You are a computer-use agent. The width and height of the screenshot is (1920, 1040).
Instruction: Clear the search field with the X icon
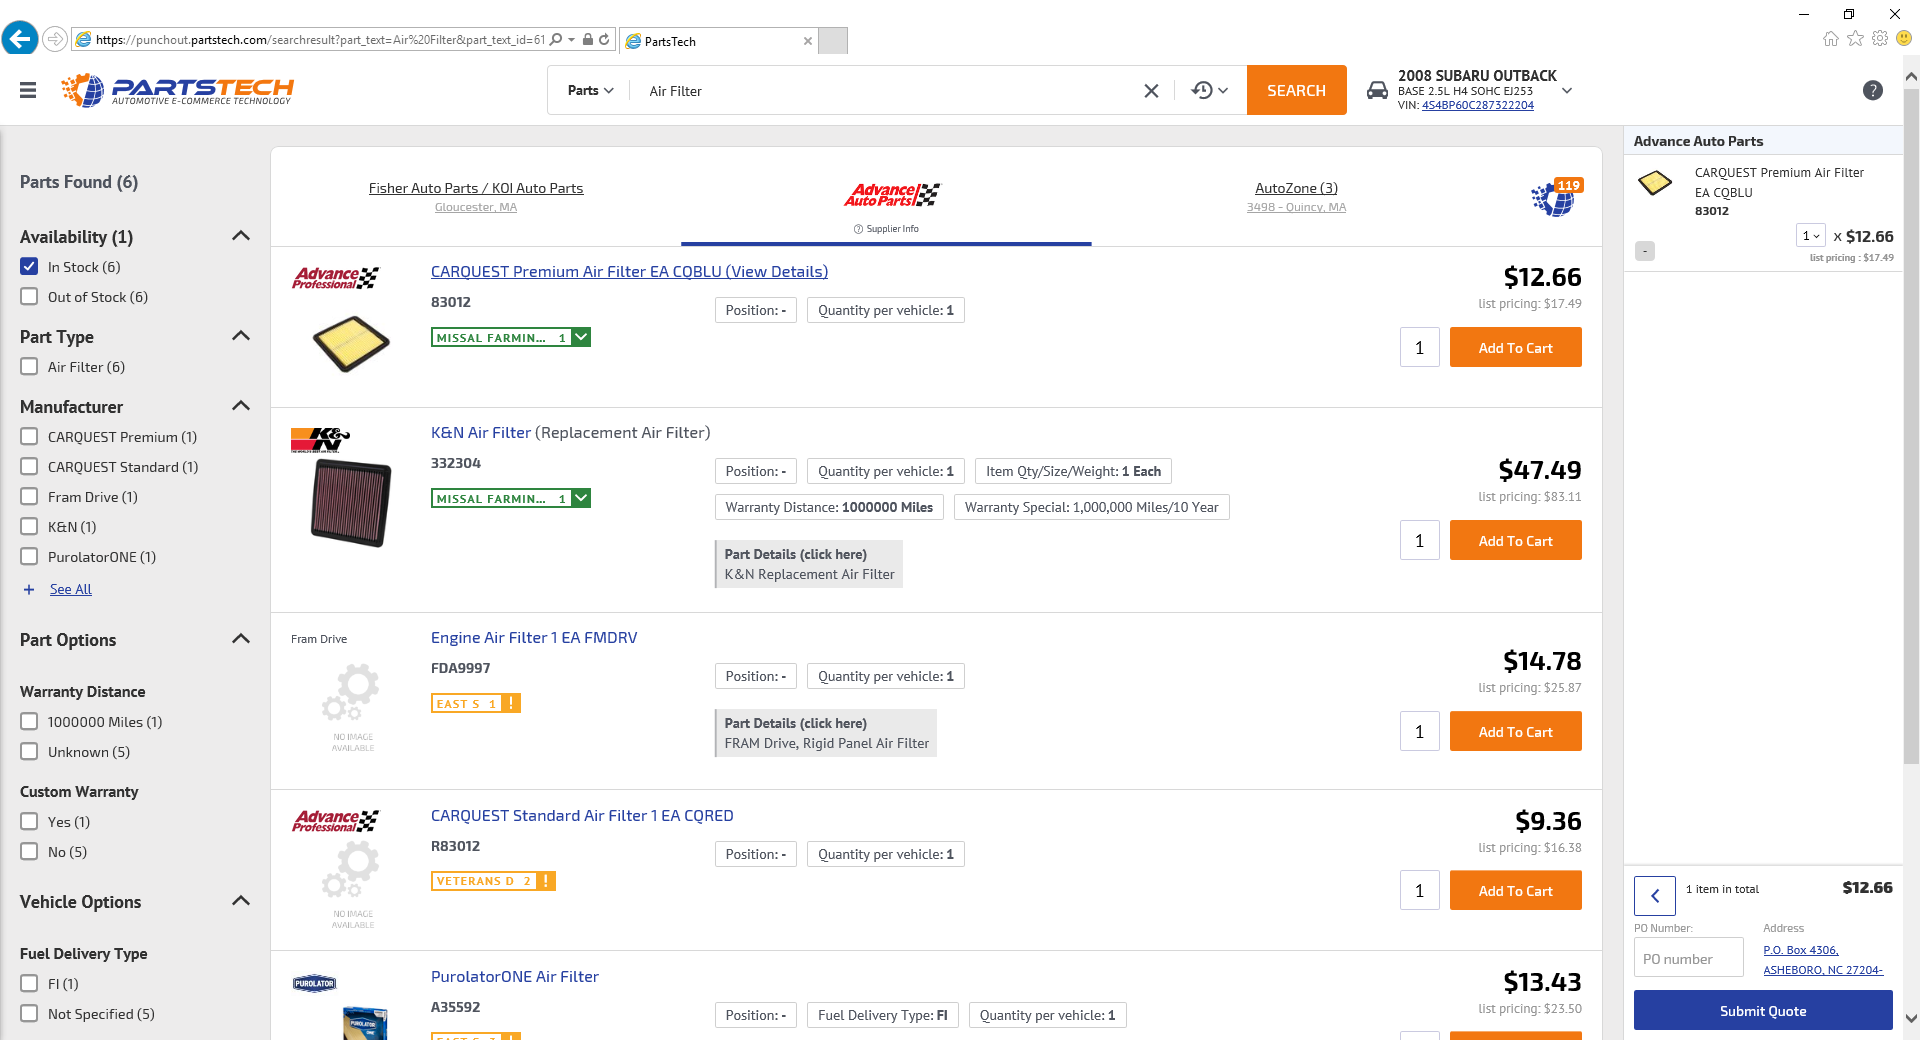pos(1150,90)
